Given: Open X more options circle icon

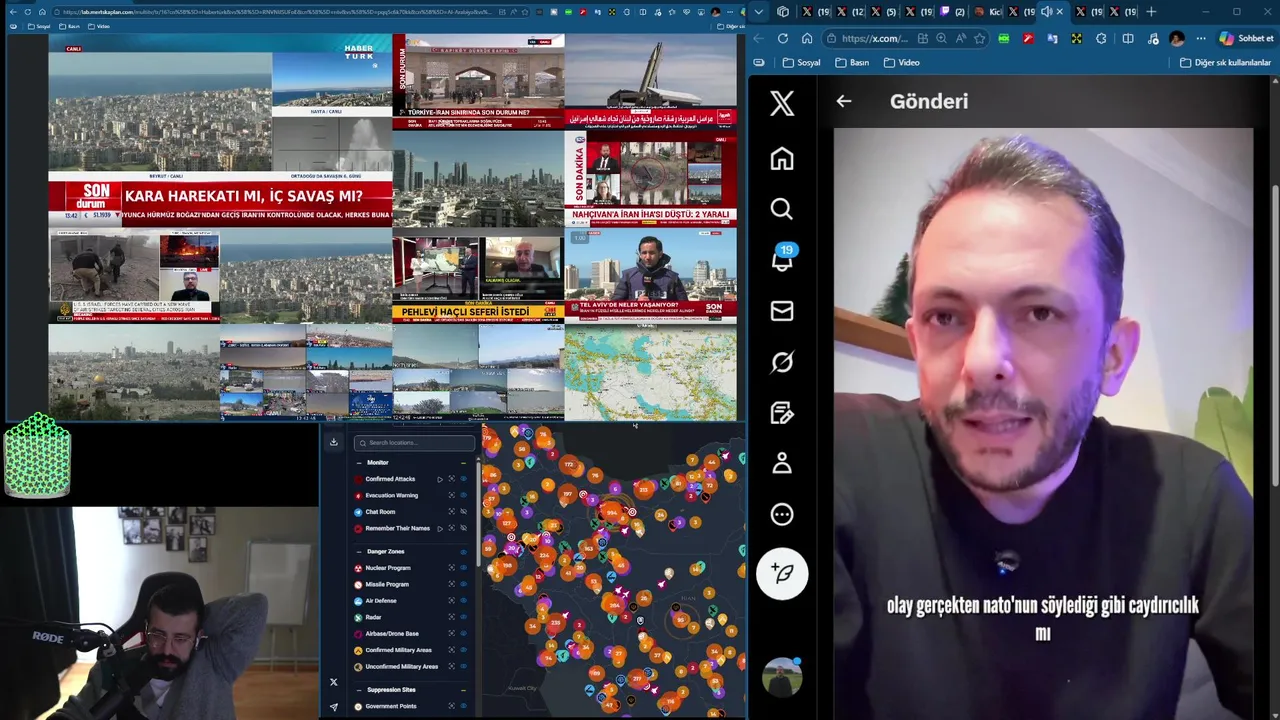Looking at the screenshot, I should (782, 514).
